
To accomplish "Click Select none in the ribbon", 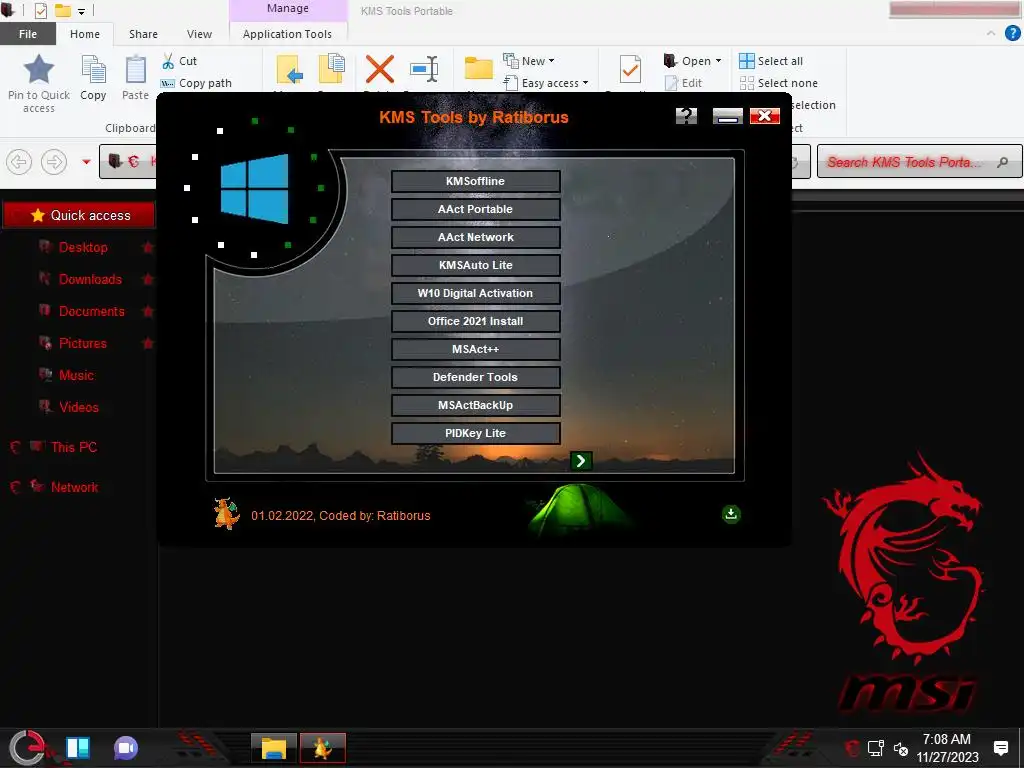I will point(778,83).
